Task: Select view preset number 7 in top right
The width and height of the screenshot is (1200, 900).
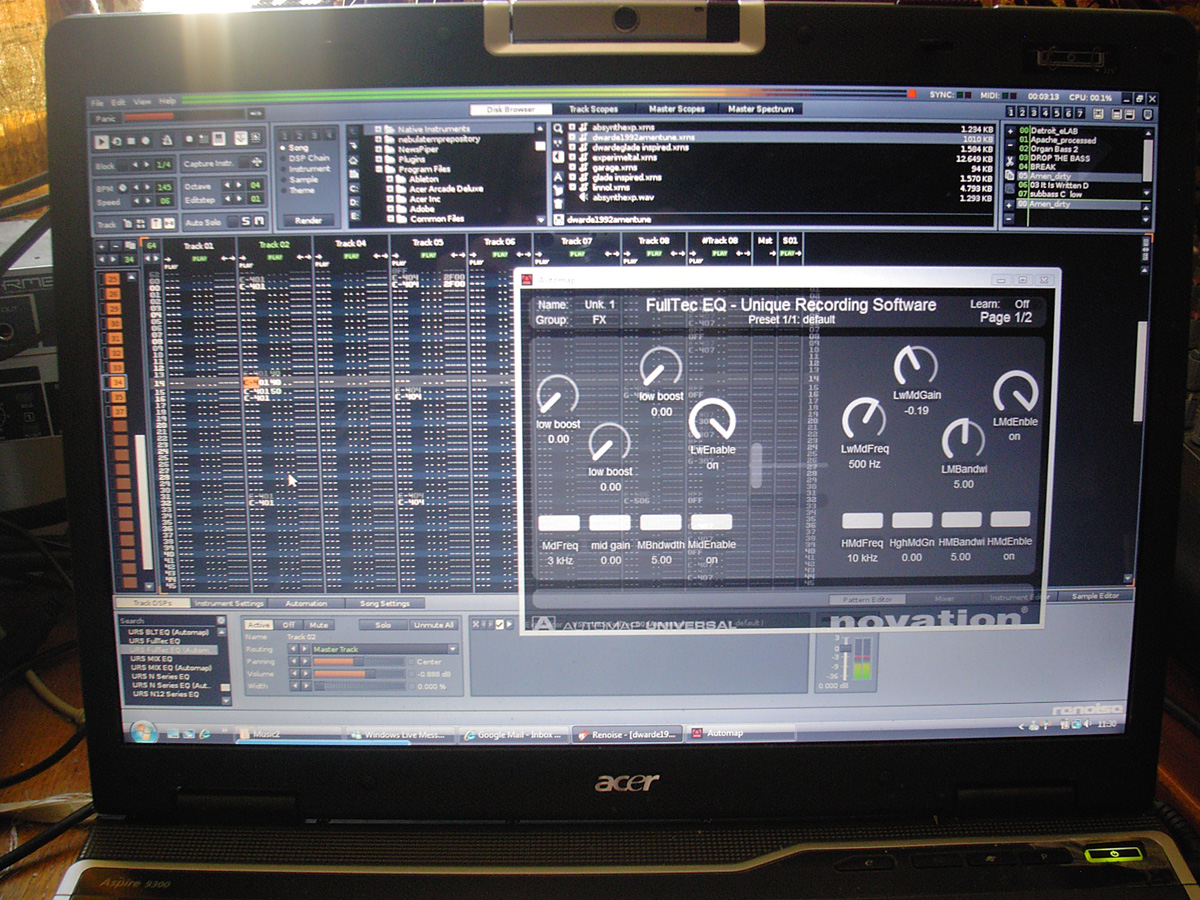Action: 1079,113
